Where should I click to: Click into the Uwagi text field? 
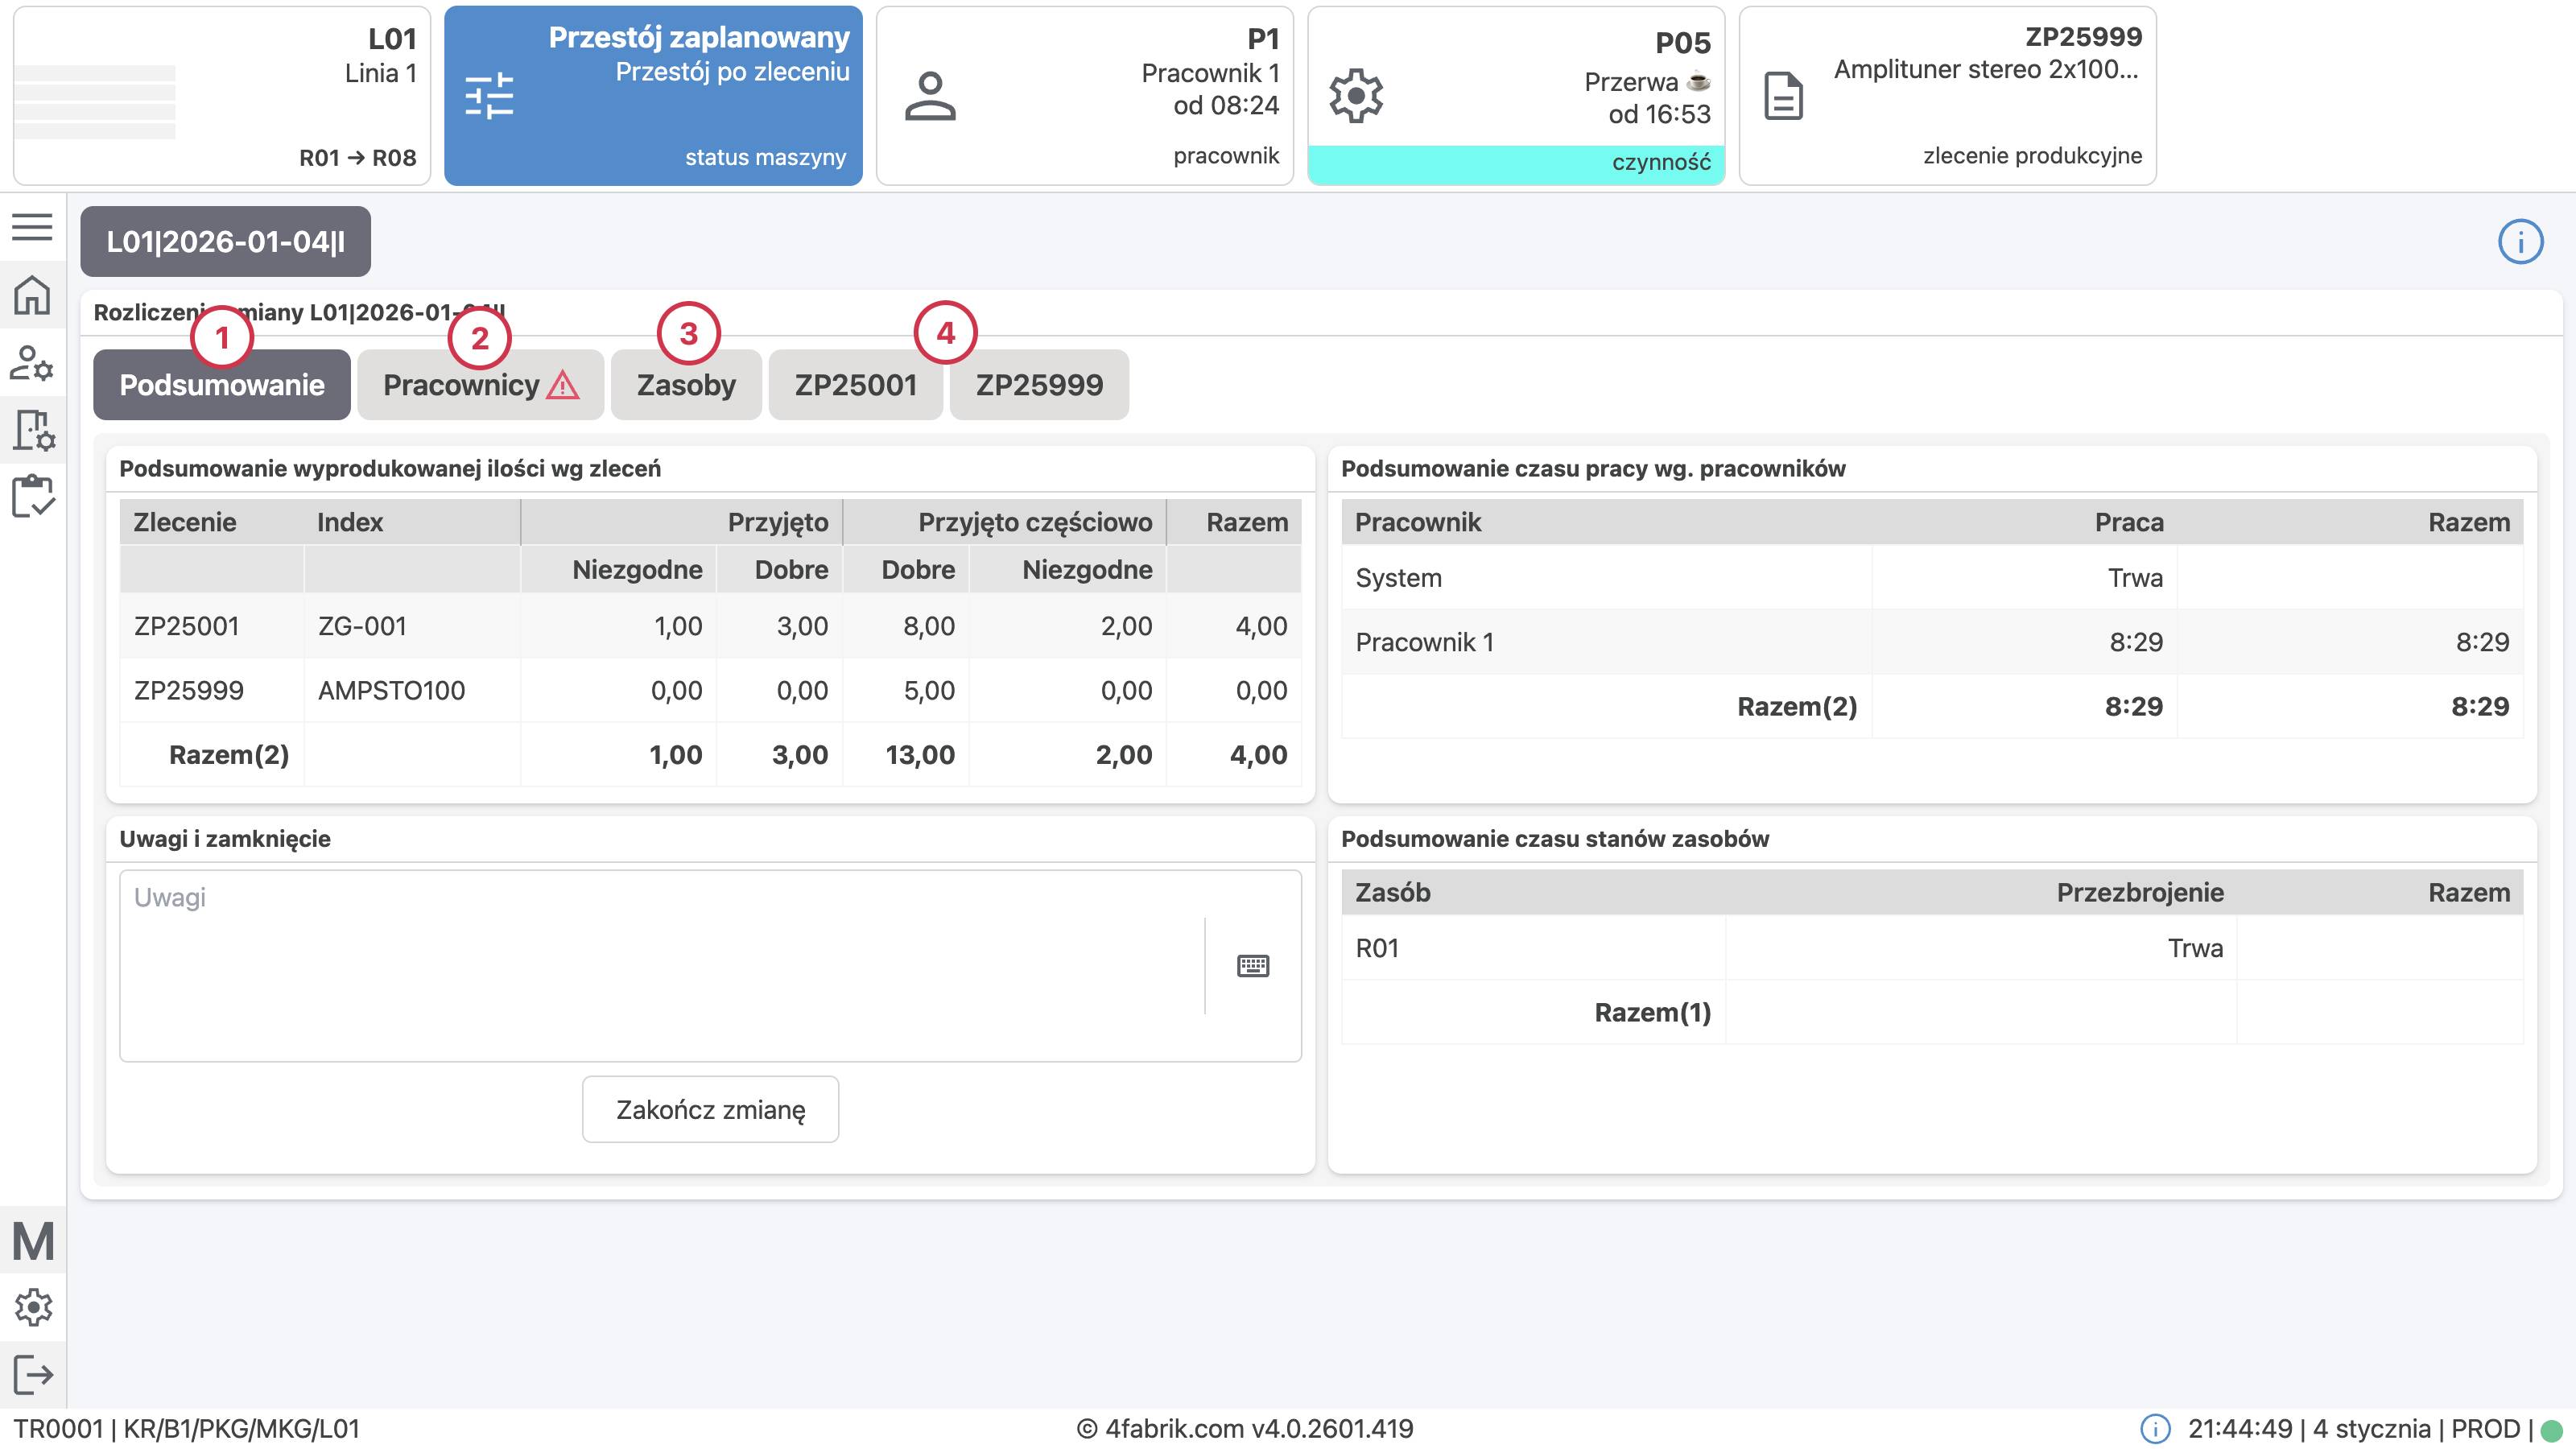[x=660, y=965]
